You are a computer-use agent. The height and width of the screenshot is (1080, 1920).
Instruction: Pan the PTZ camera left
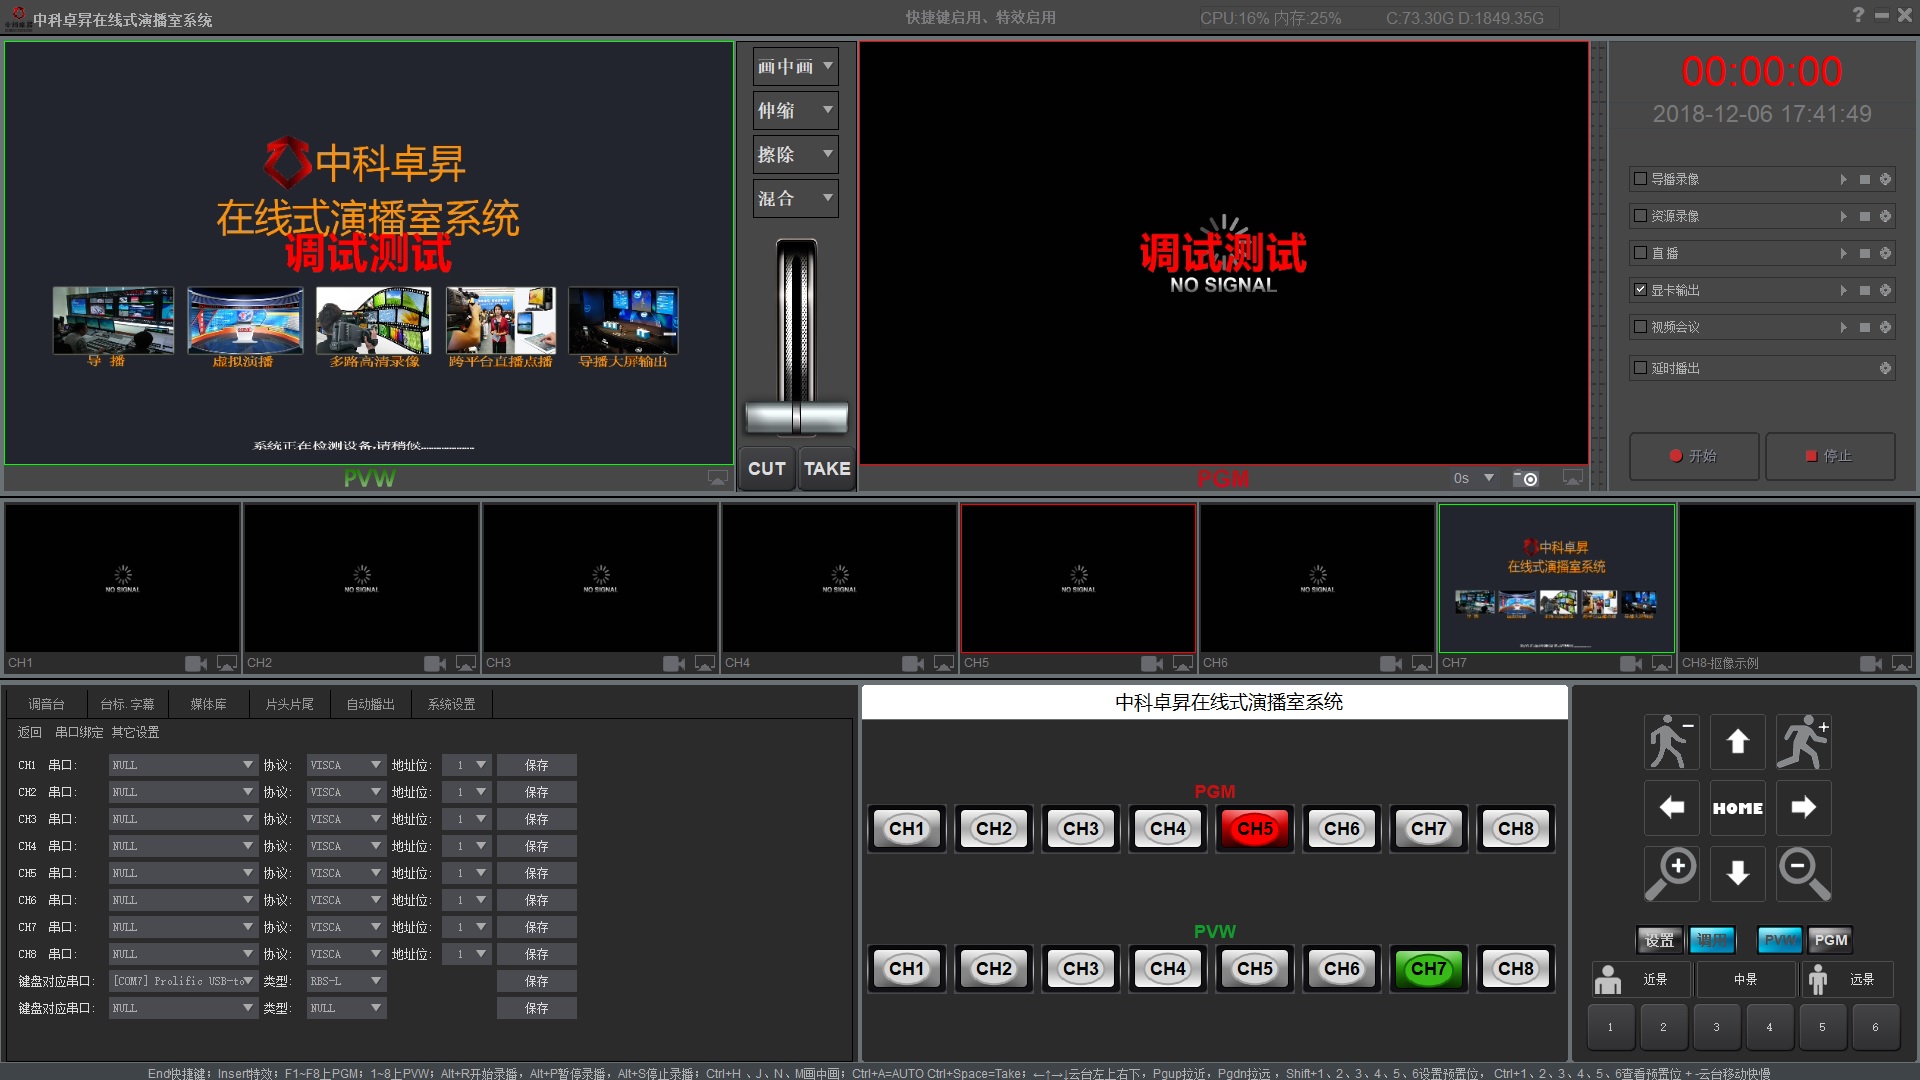tap(1671, 808)
